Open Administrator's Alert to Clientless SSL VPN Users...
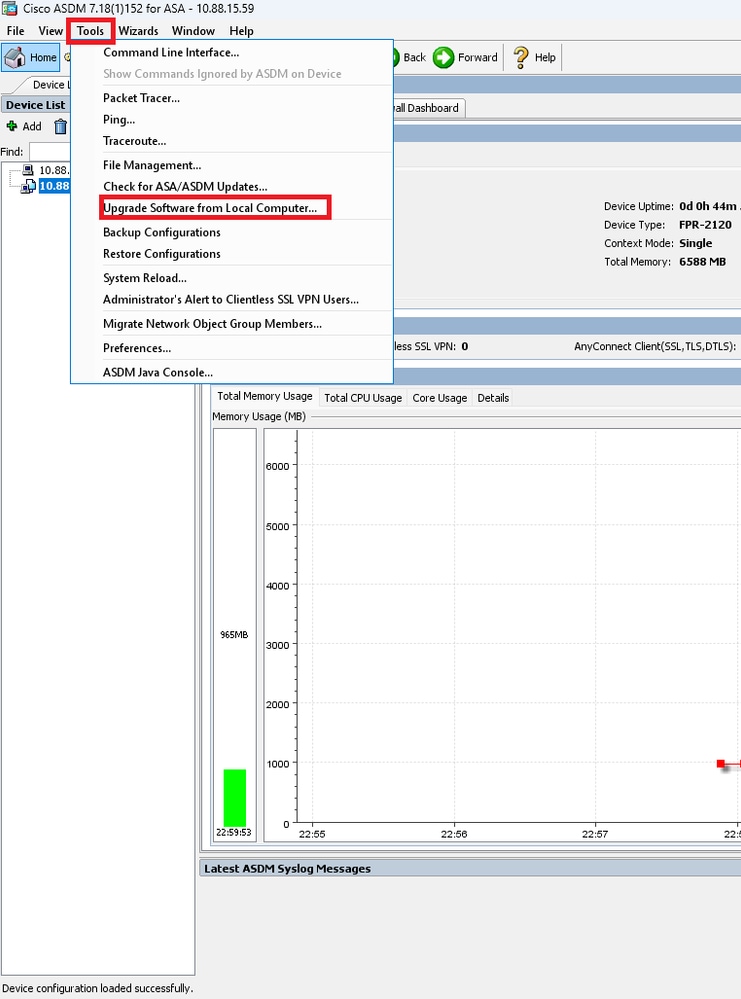Viewport: 741px width, 999px height. click(x=232, y=299)
